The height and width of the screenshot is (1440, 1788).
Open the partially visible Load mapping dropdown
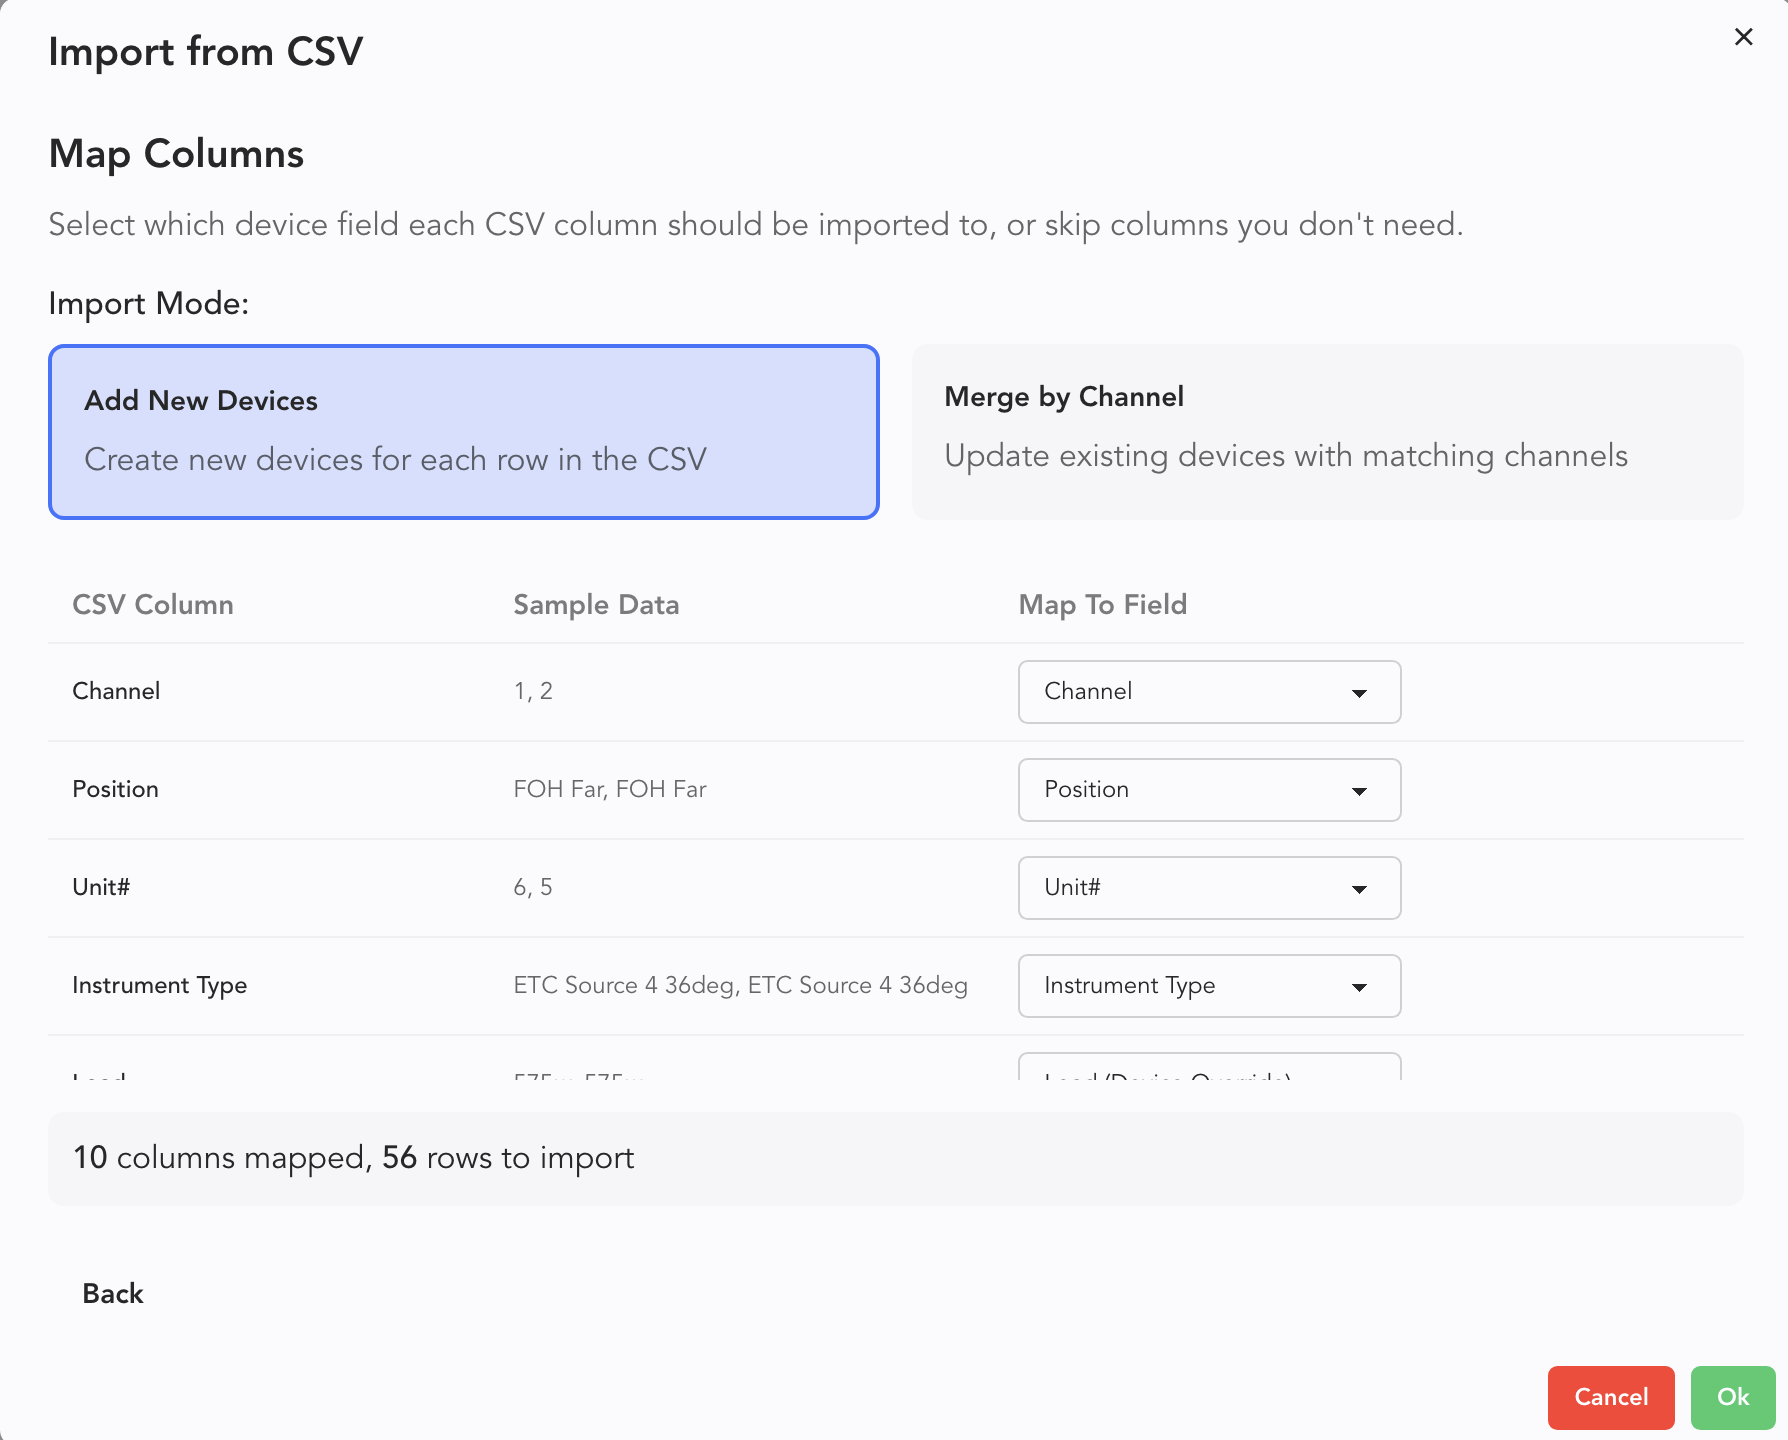[x=1208, y=1070]
